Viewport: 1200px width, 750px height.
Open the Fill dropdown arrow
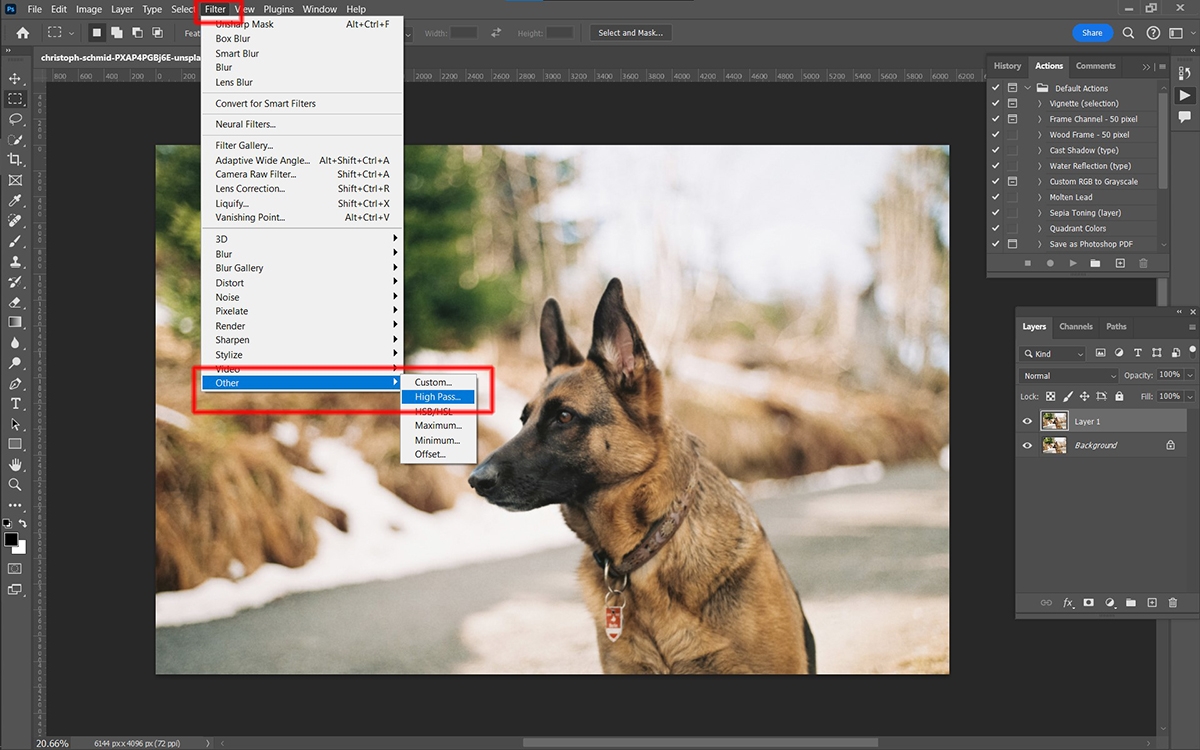click(x=1190, y=397)
